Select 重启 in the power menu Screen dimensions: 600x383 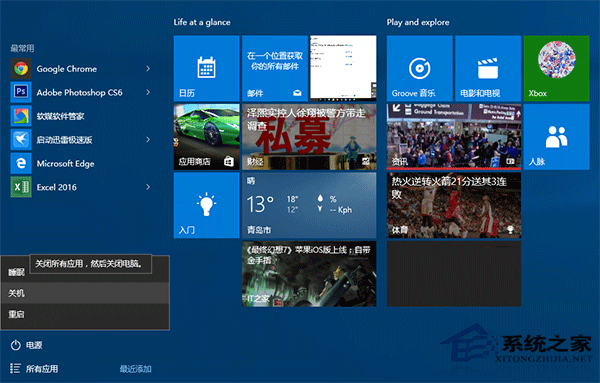click(85, 315)
